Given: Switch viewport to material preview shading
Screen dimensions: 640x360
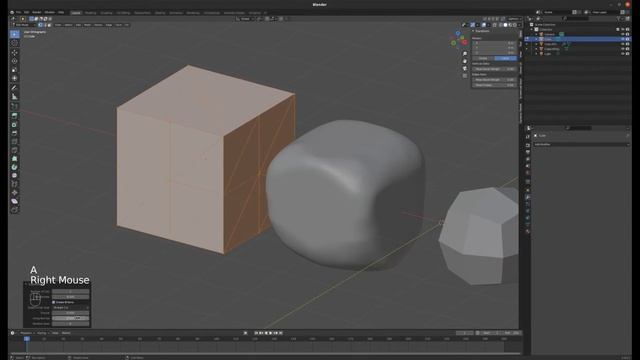Looking at the screenshot, I should click(x=510, y=25).
